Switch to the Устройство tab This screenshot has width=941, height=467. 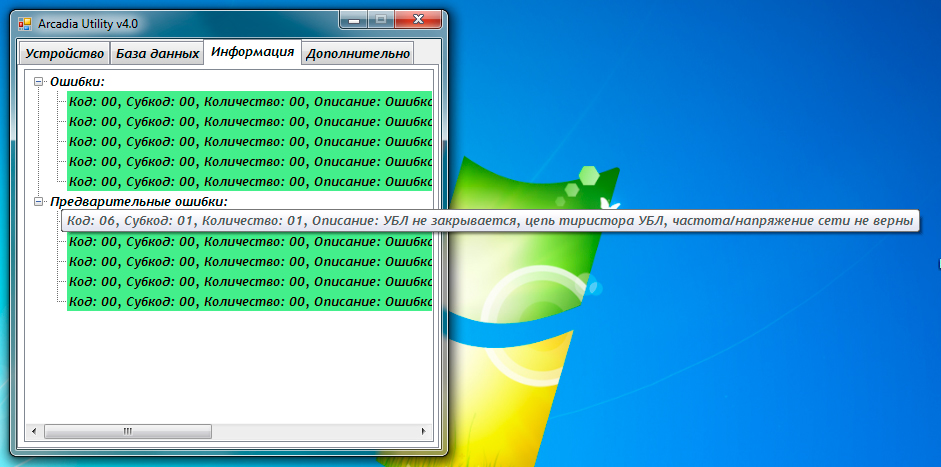tap(65, 54)
